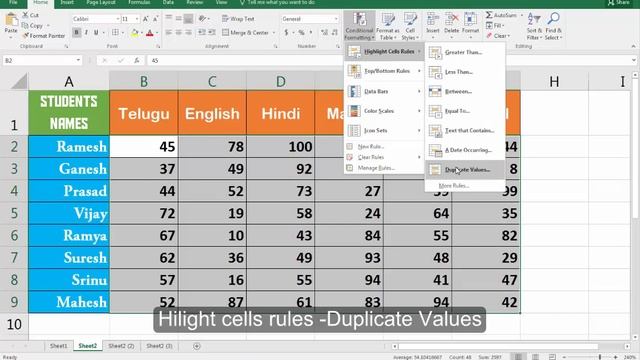Open Top/Bottom Rules submenu
640x360 pixels.
(x=384, y=71)
